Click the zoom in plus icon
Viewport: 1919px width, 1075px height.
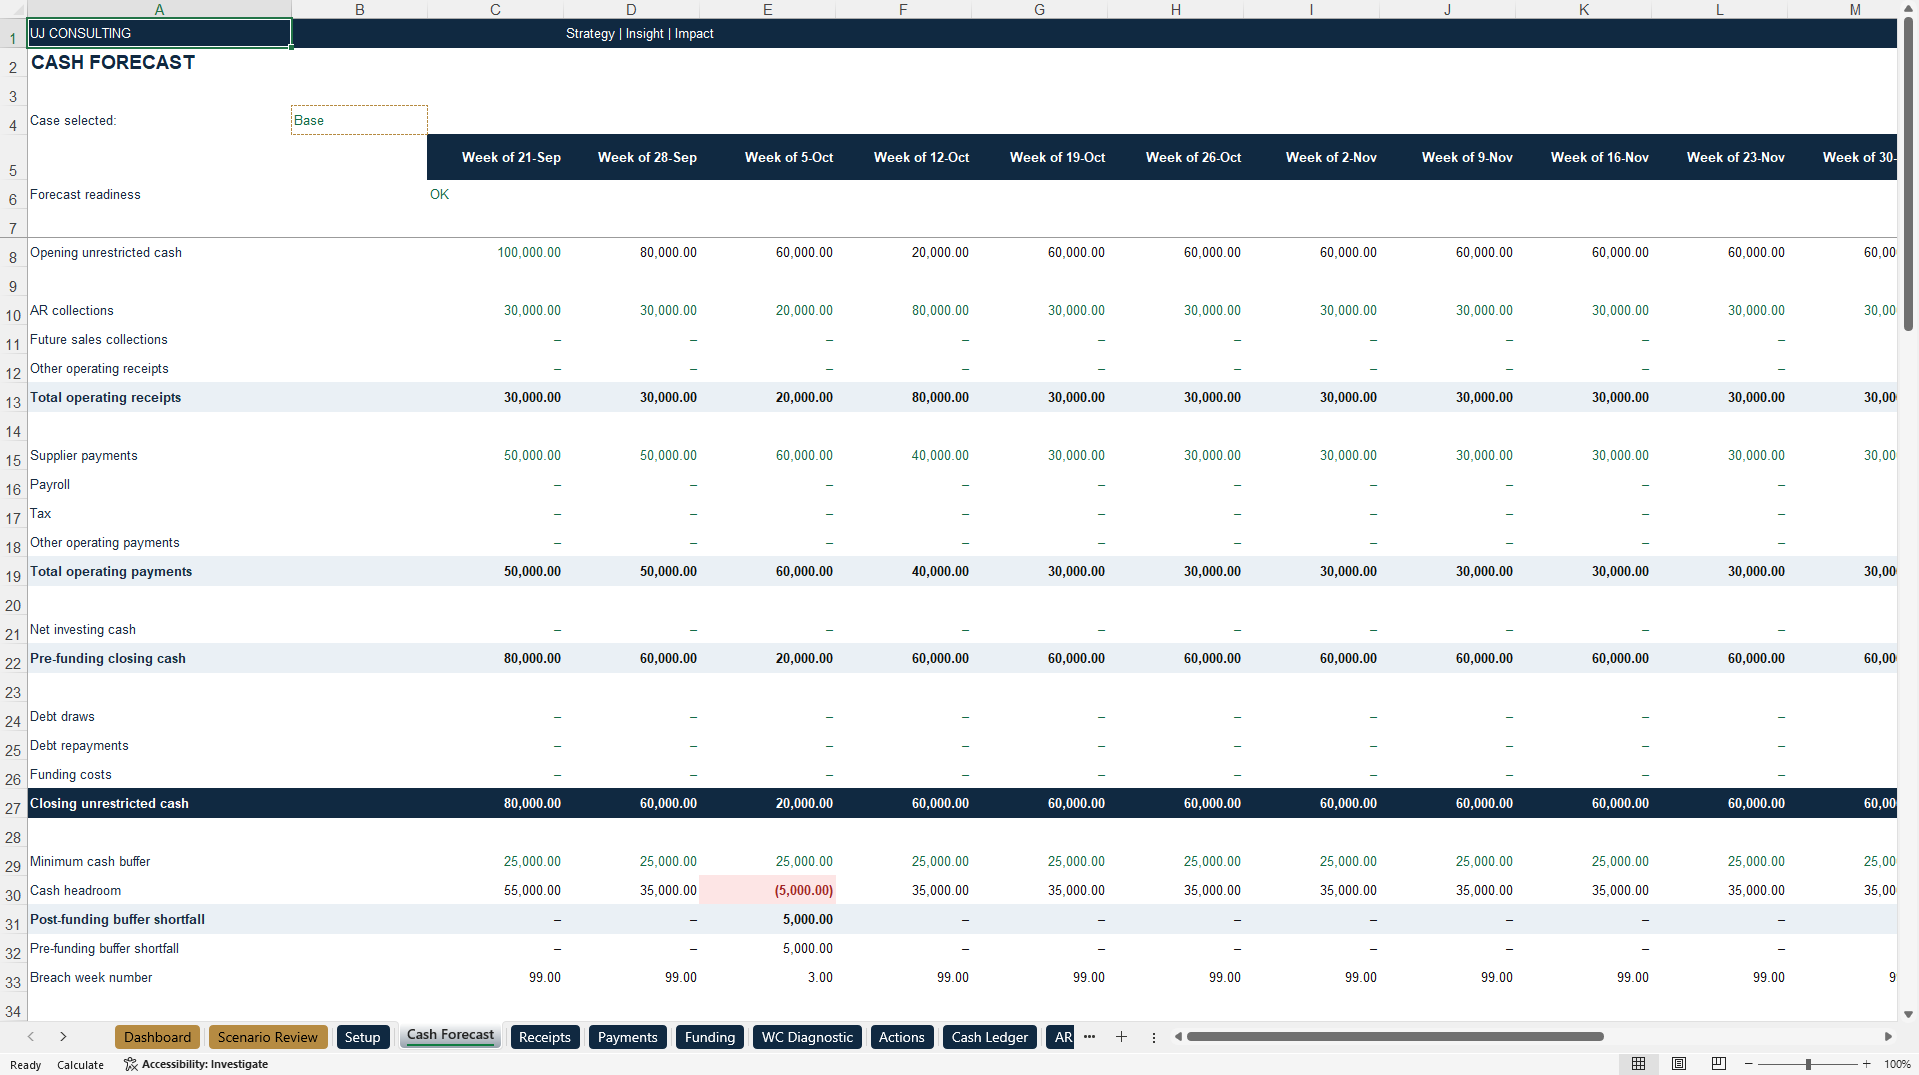point(1866,1064)
